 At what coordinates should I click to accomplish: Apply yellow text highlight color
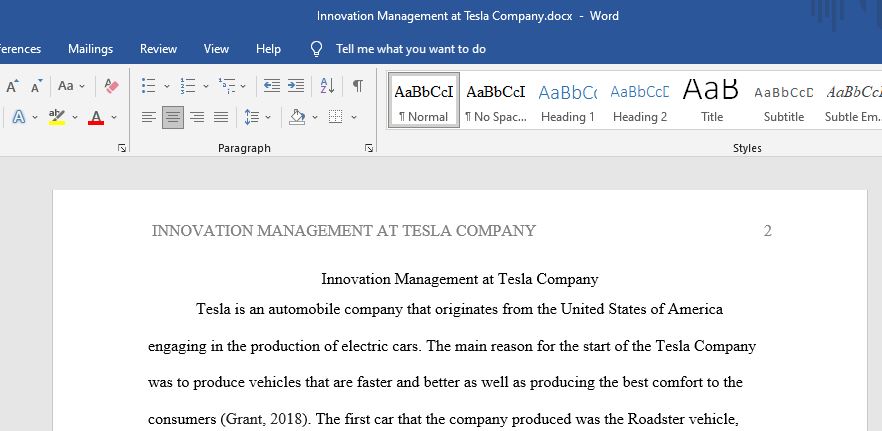tap(57, 117)
